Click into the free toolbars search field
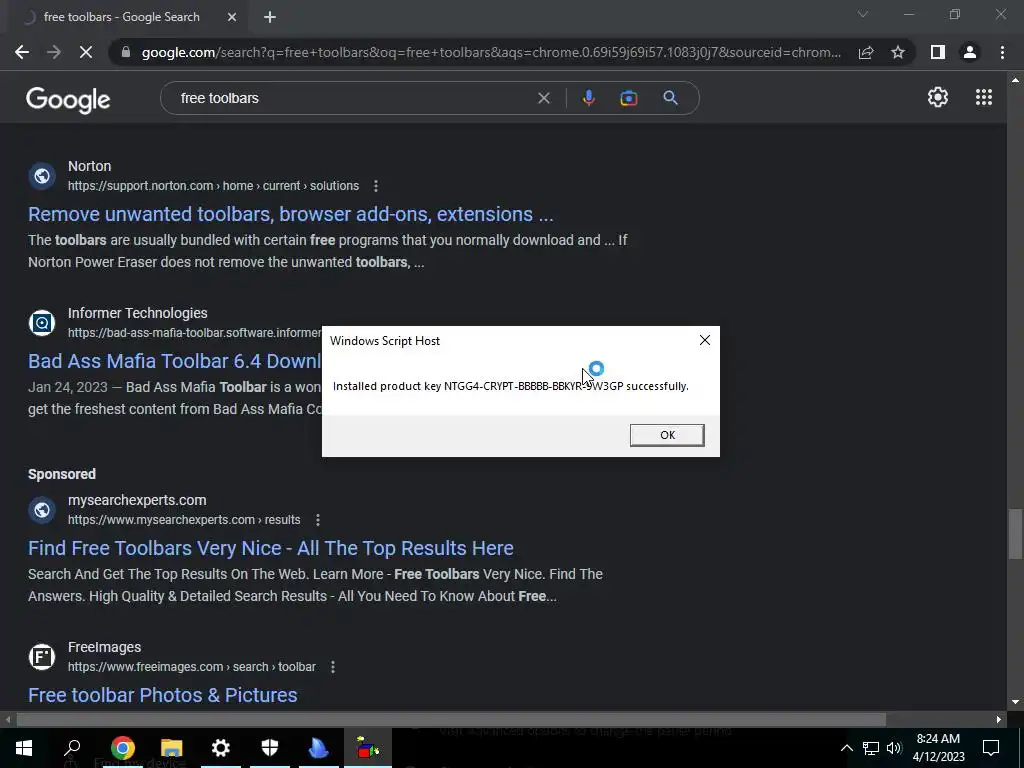This screenshot has height=768, width=1024. click(353, 98)
